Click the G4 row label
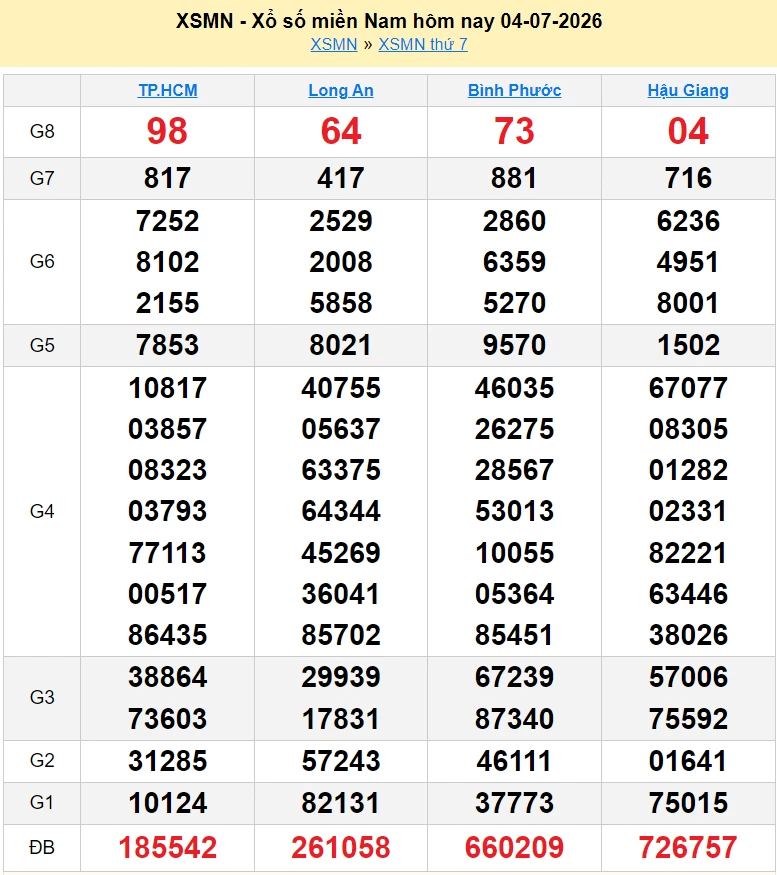This screenshot has height=875, width=777. (x=42, y=511)
